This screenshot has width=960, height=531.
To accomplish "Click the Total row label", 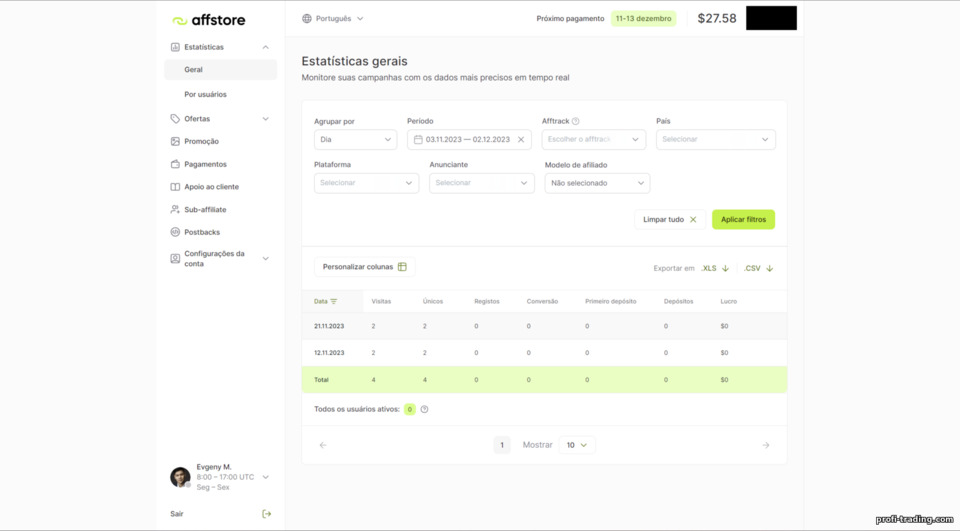I will [321, 380].
